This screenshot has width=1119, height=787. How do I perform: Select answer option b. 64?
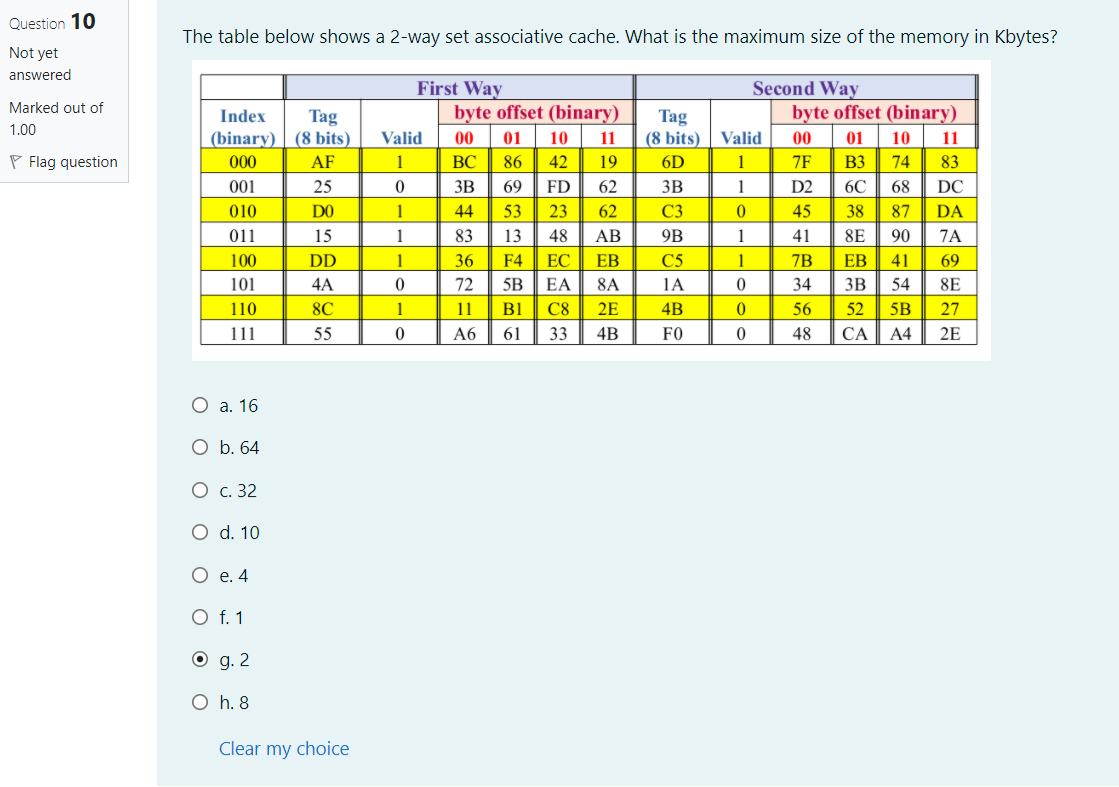tap(200, 447)
